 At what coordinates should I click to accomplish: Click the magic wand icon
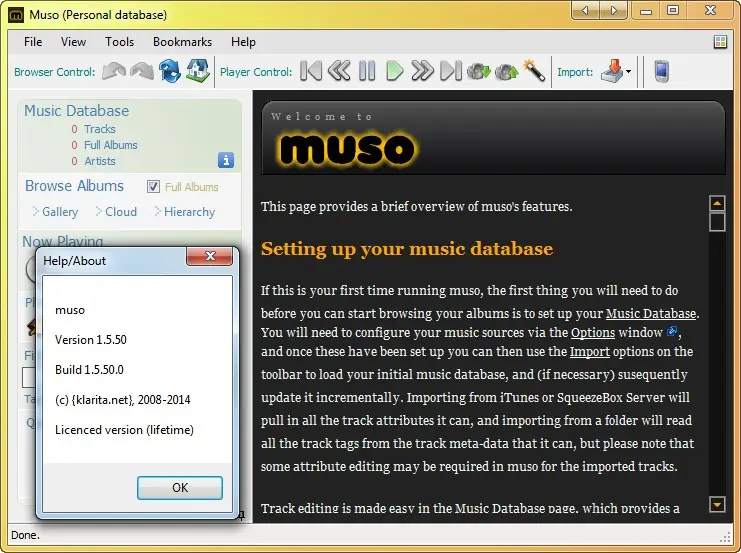(x=534, y=71)
